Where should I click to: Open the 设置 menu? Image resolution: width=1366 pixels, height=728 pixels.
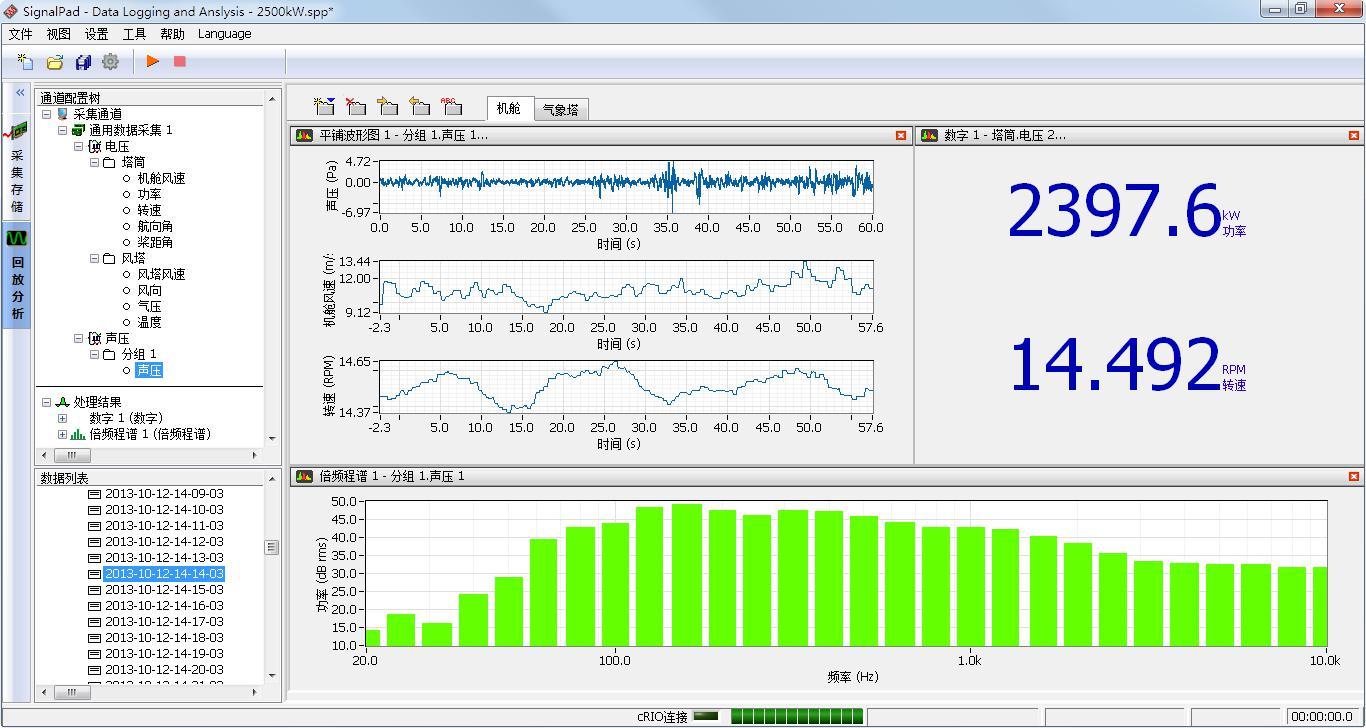pyautogui.click(x=97, y=34)
